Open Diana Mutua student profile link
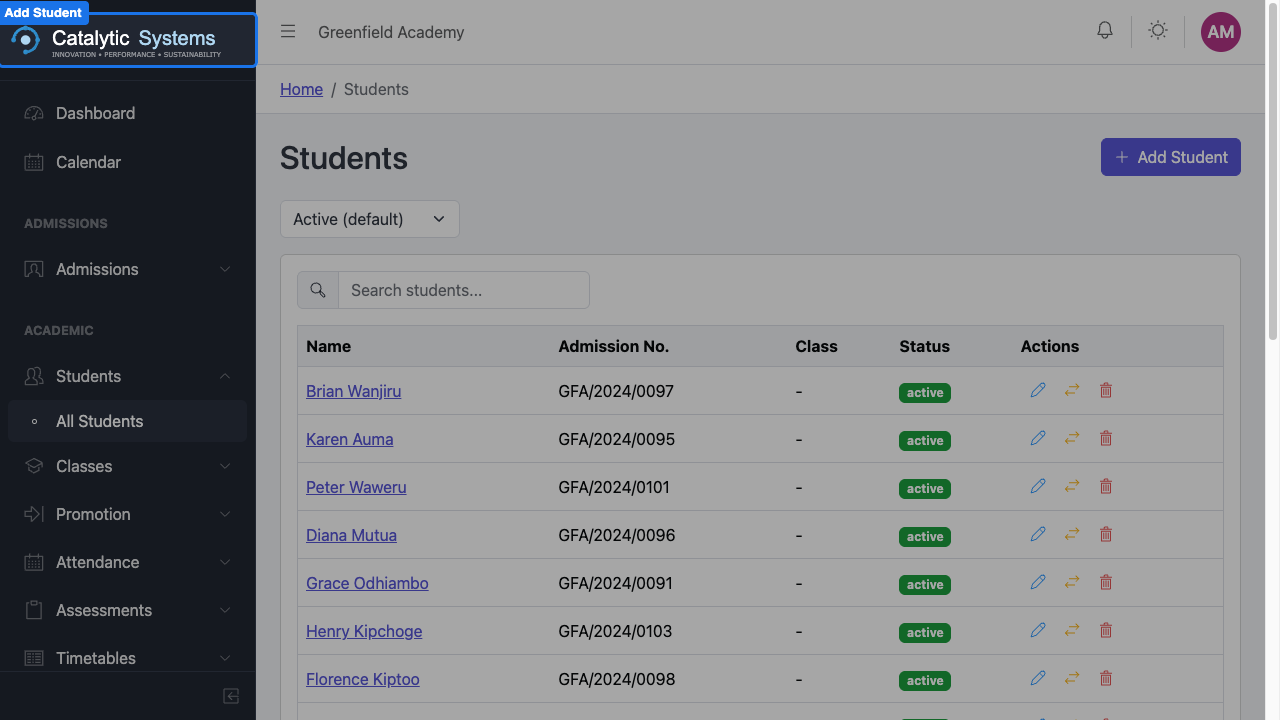This screenshot has width=1280, height=720. pos(351,535)
